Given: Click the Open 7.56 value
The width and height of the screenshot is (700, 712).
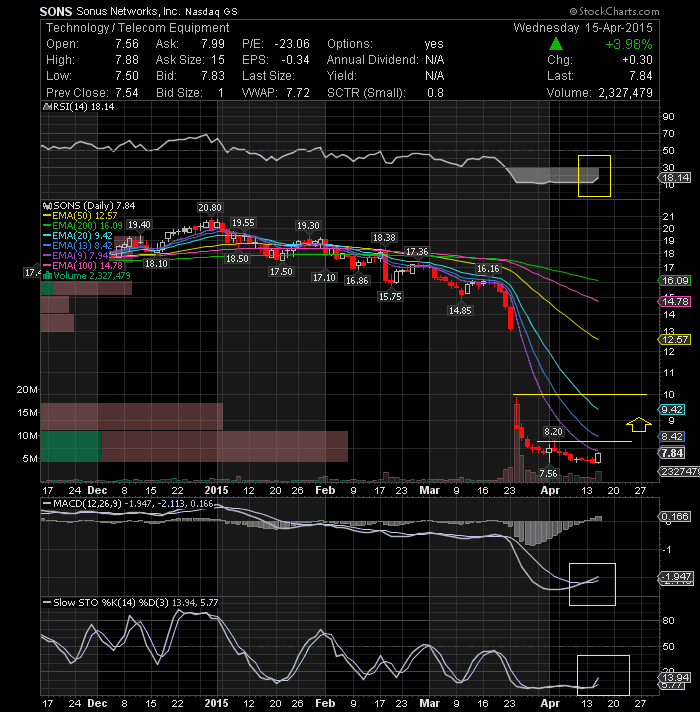Looking at the screenshot, I should pos(127,44).
